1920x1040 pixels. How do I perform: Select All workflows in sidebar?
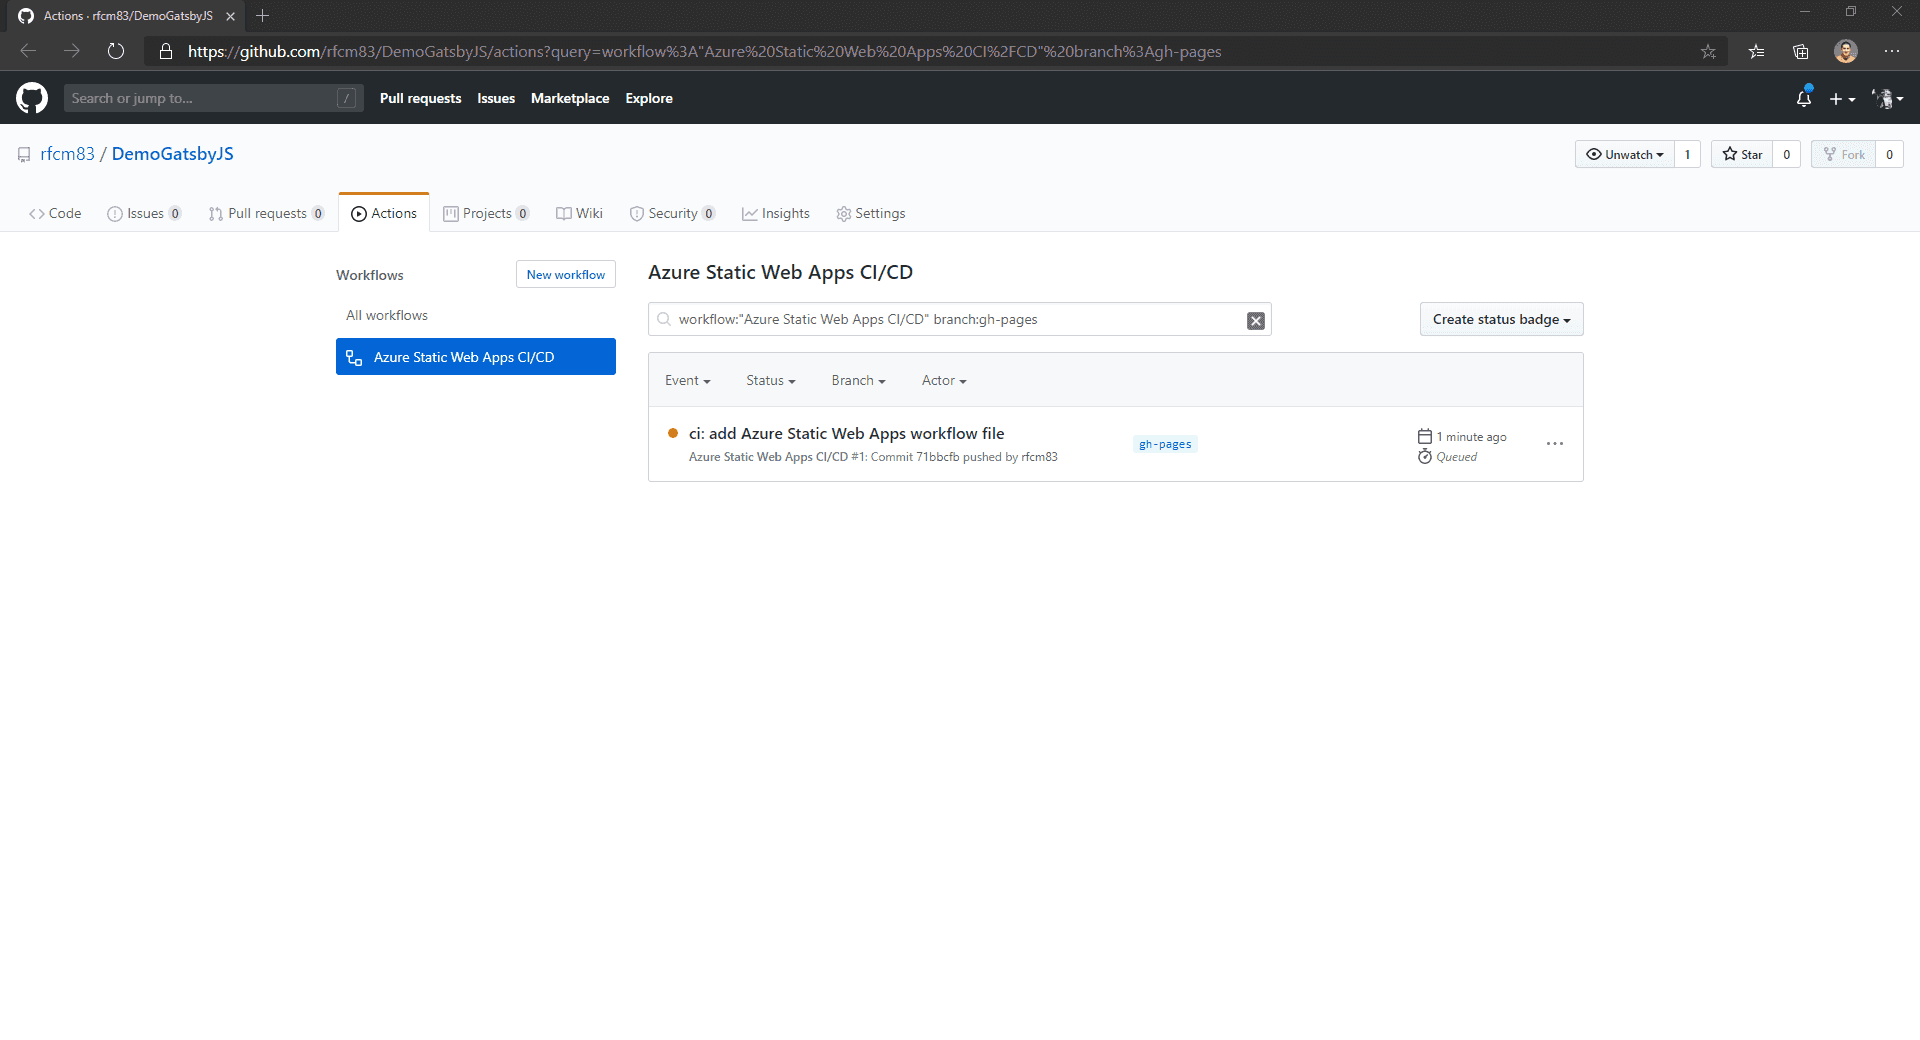(x=387, y=315)
